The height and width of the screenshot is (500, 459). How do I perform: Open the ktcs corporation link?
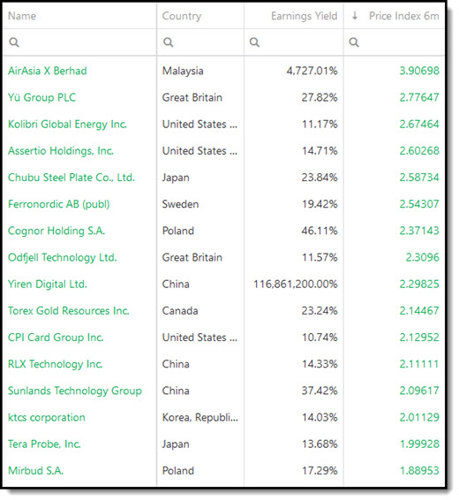[x=47, y=417]
